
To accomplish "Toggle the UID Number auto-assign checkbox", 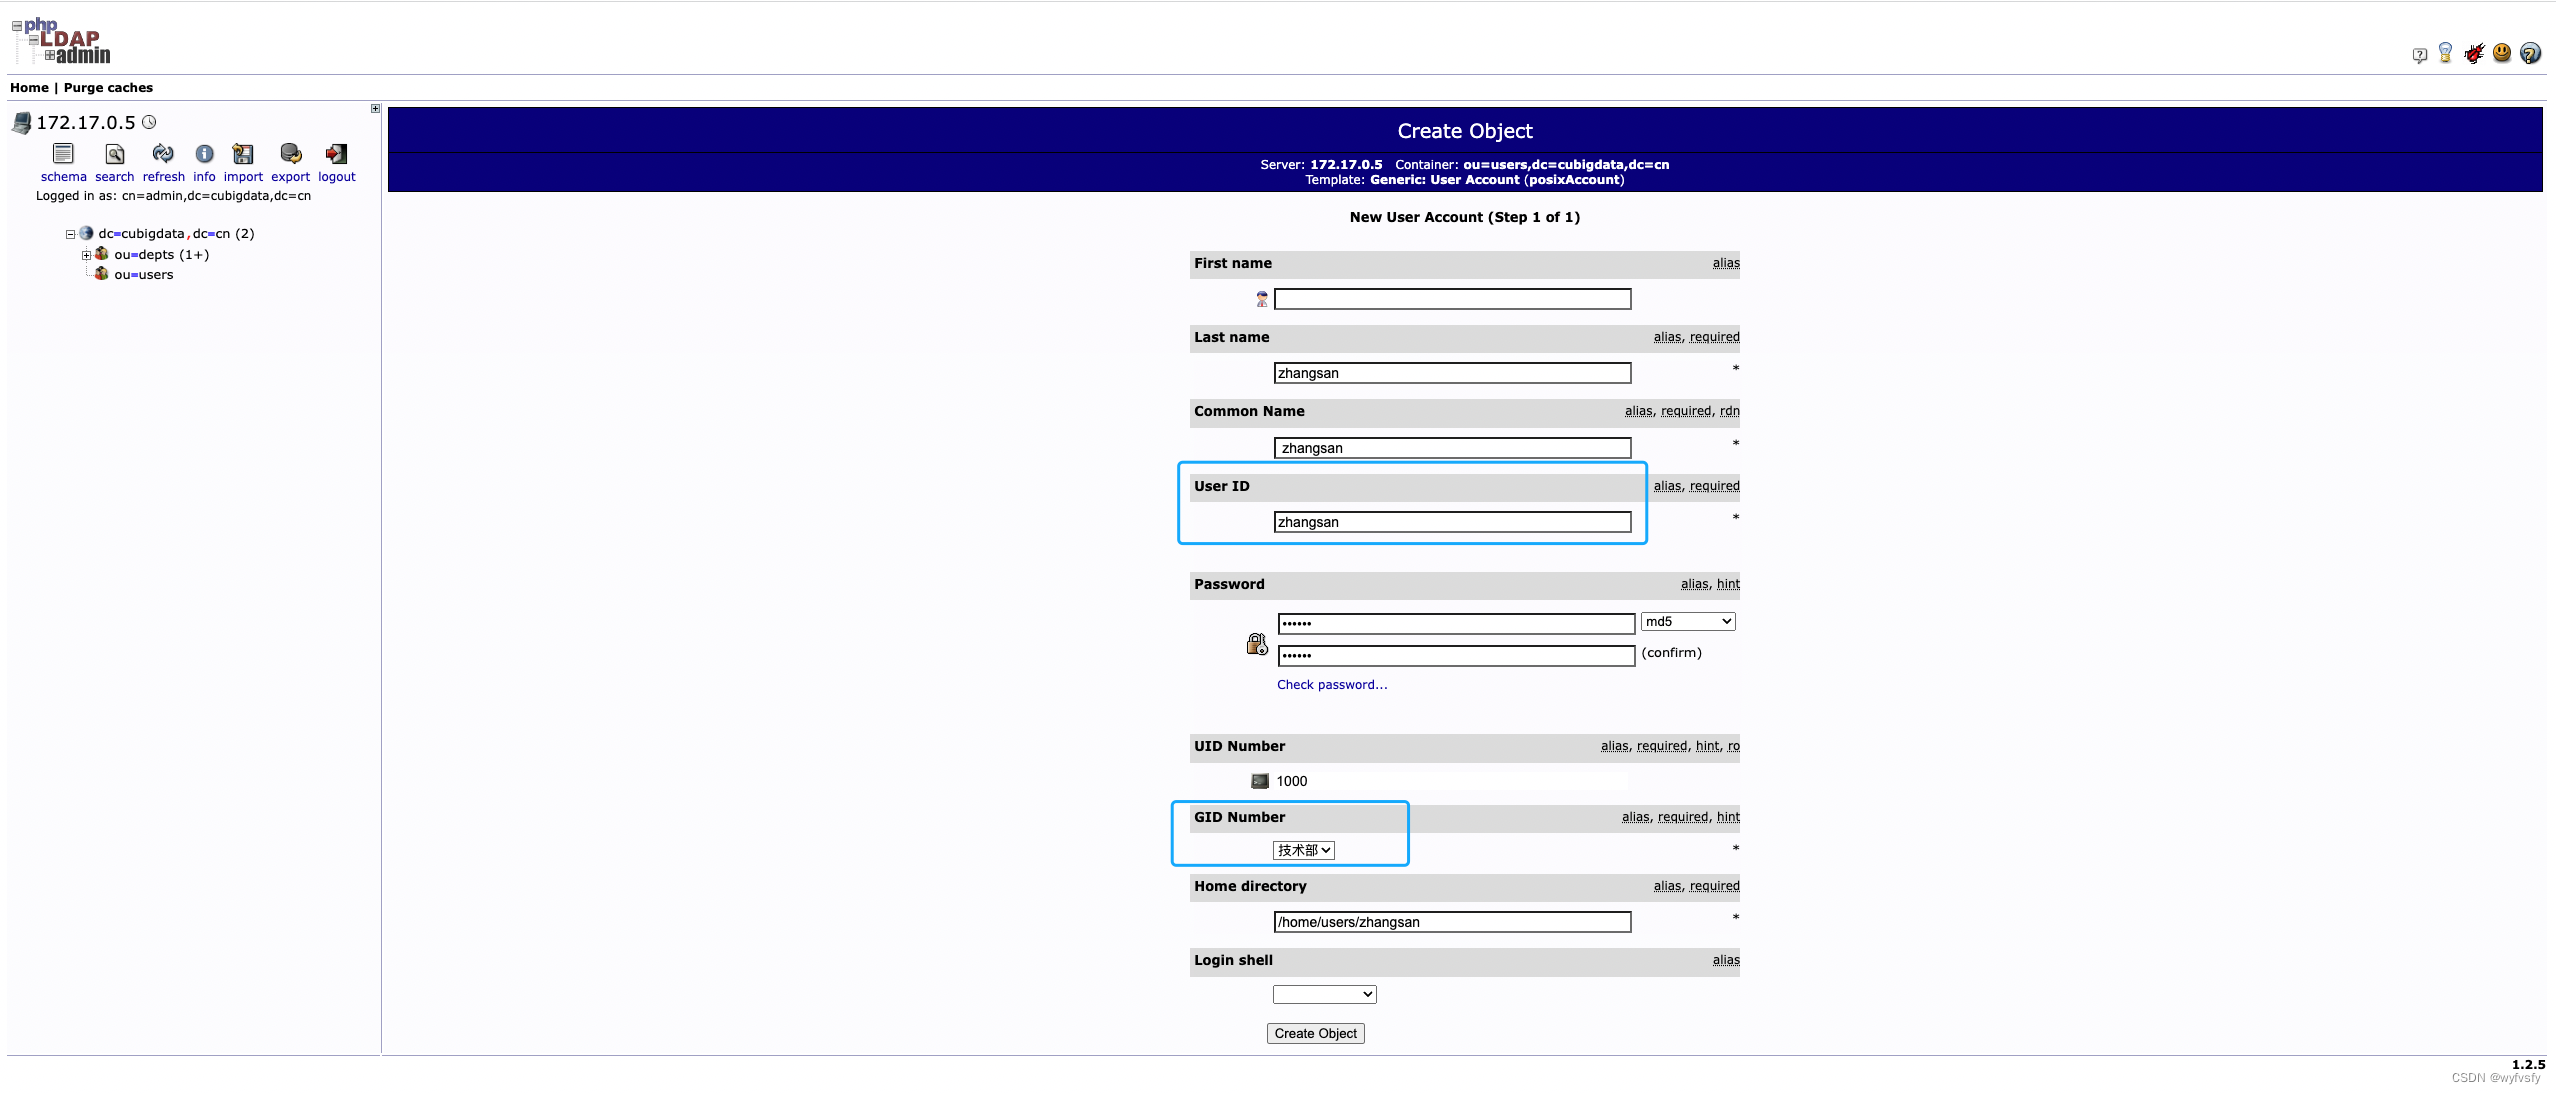I will tap(1258, 779).
